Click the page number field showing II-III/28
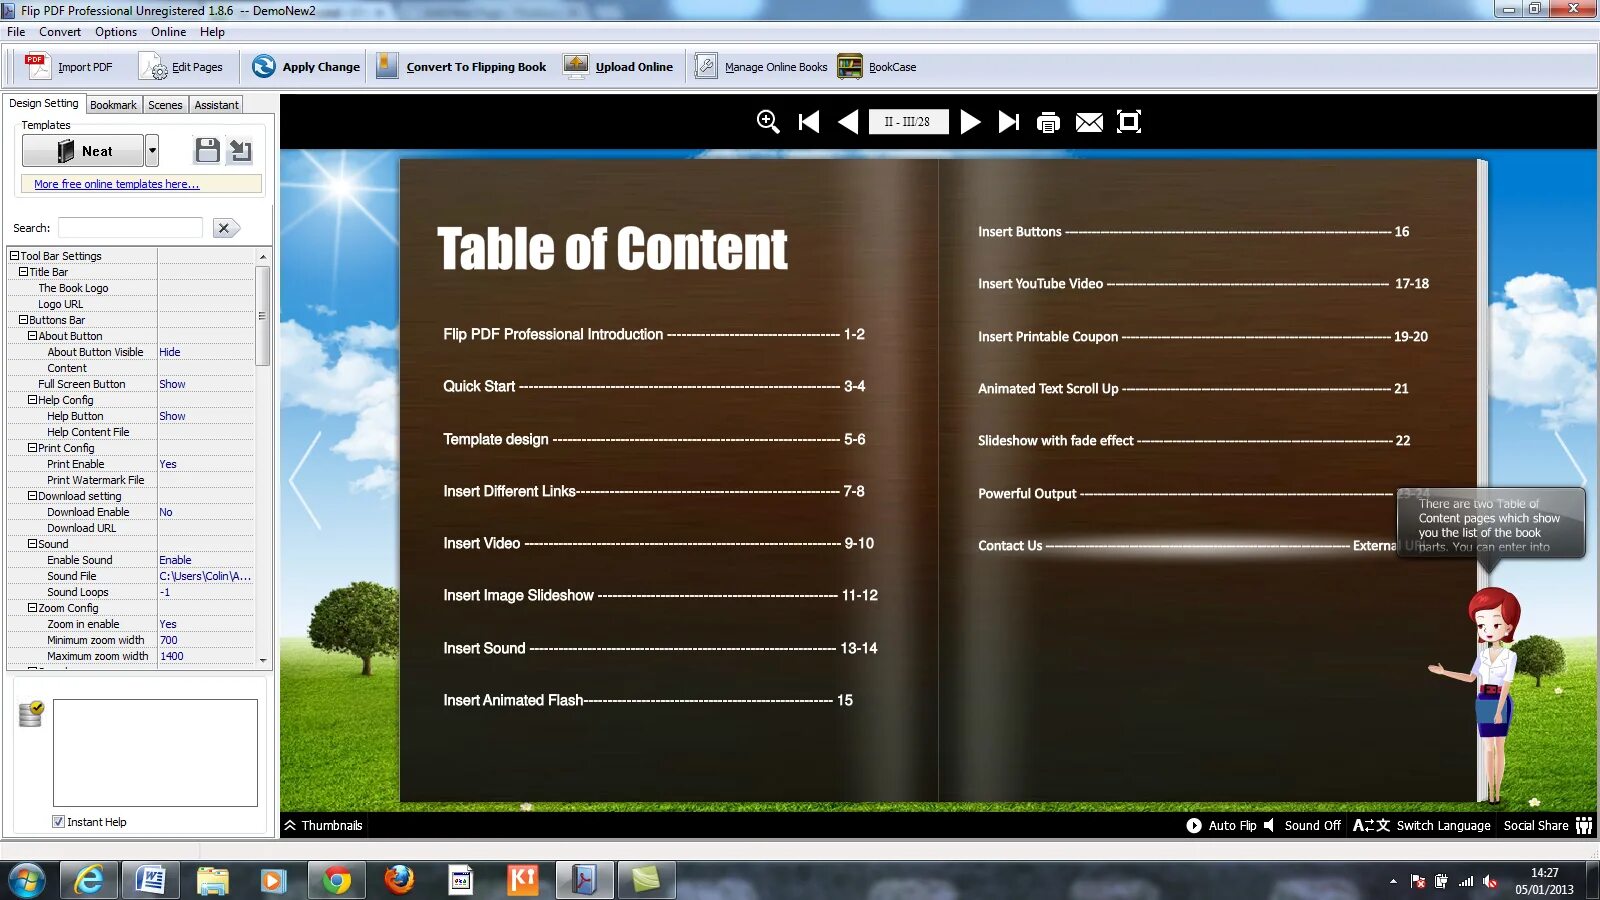 908,121
